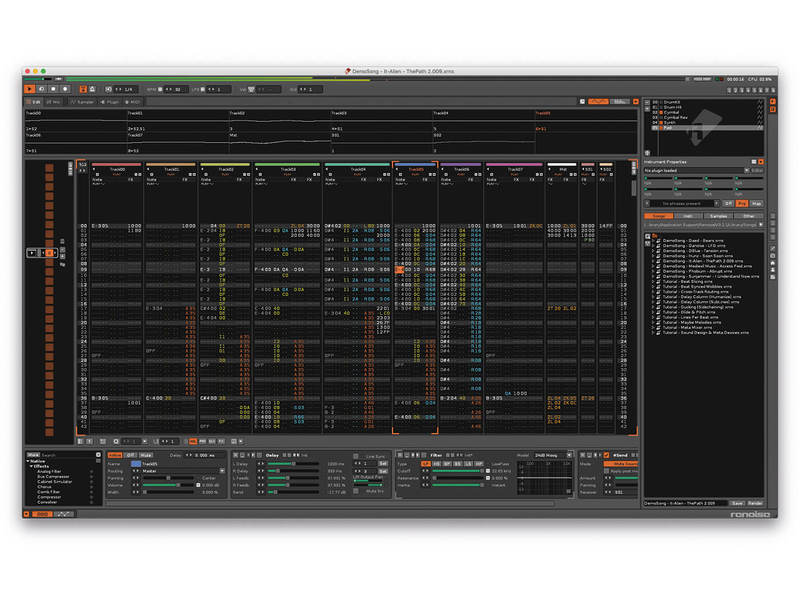Click the Record button in transport
Image resolution: width=800 pixels, height=600 pixels.
pyautogui.click(x=66, y=89)
